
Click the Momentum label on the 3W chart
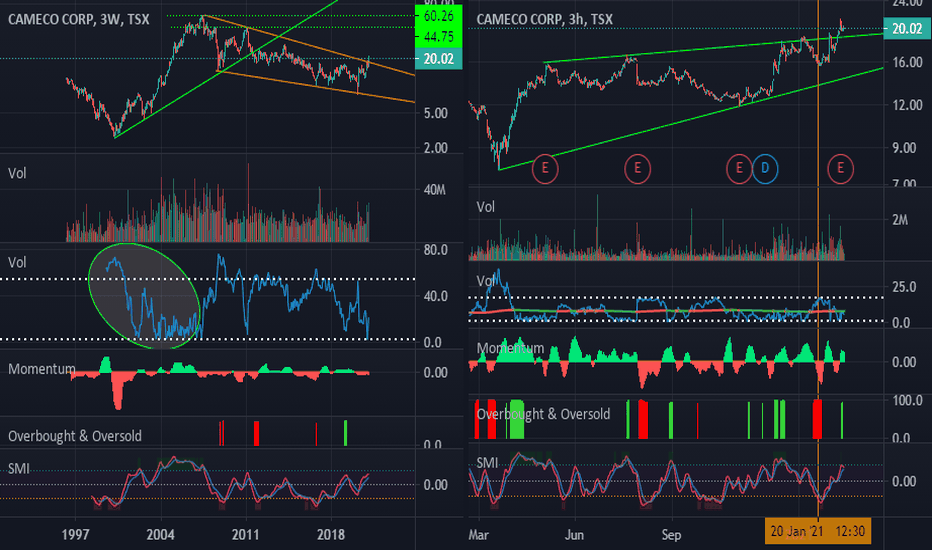click(x=41, y=369)
